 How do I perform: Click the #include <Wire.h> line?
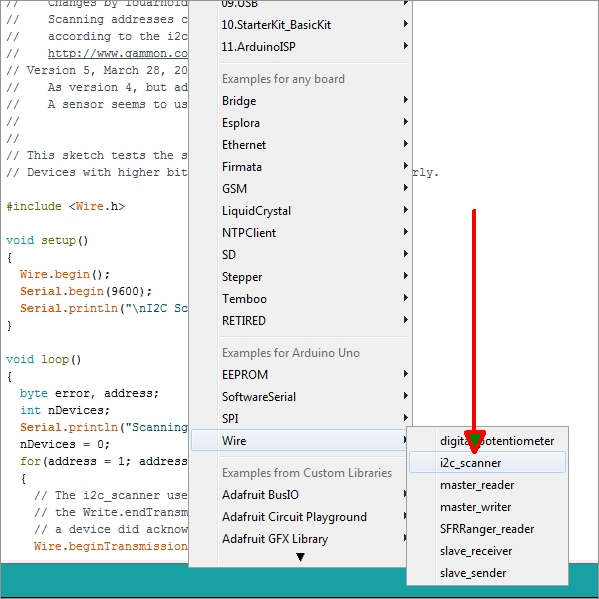pos(66,206)
